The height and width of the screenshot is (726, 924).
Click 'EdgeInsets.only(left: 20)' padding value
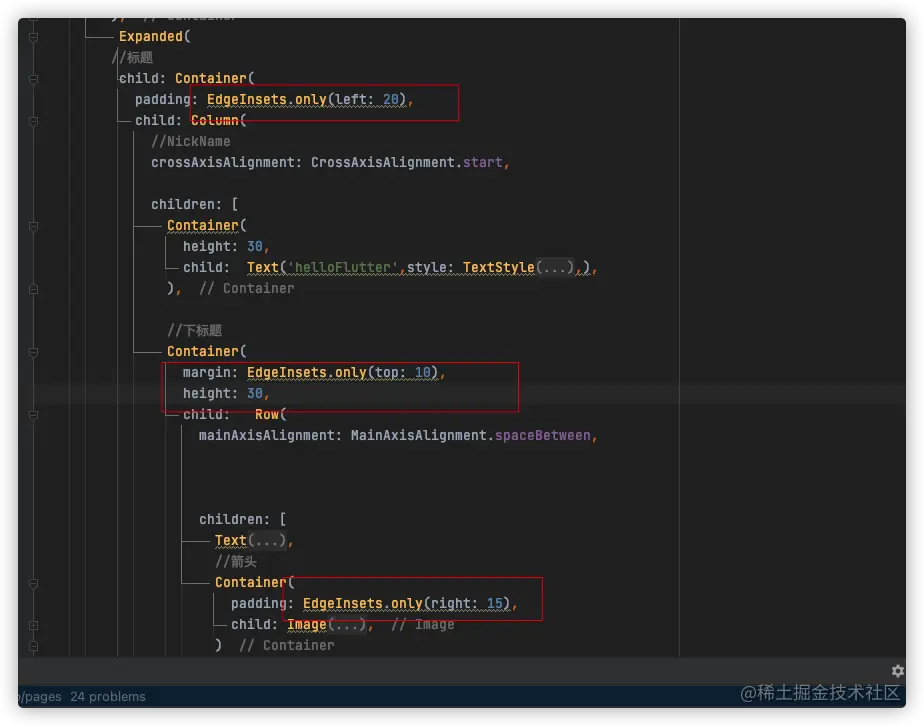point(306,100)
